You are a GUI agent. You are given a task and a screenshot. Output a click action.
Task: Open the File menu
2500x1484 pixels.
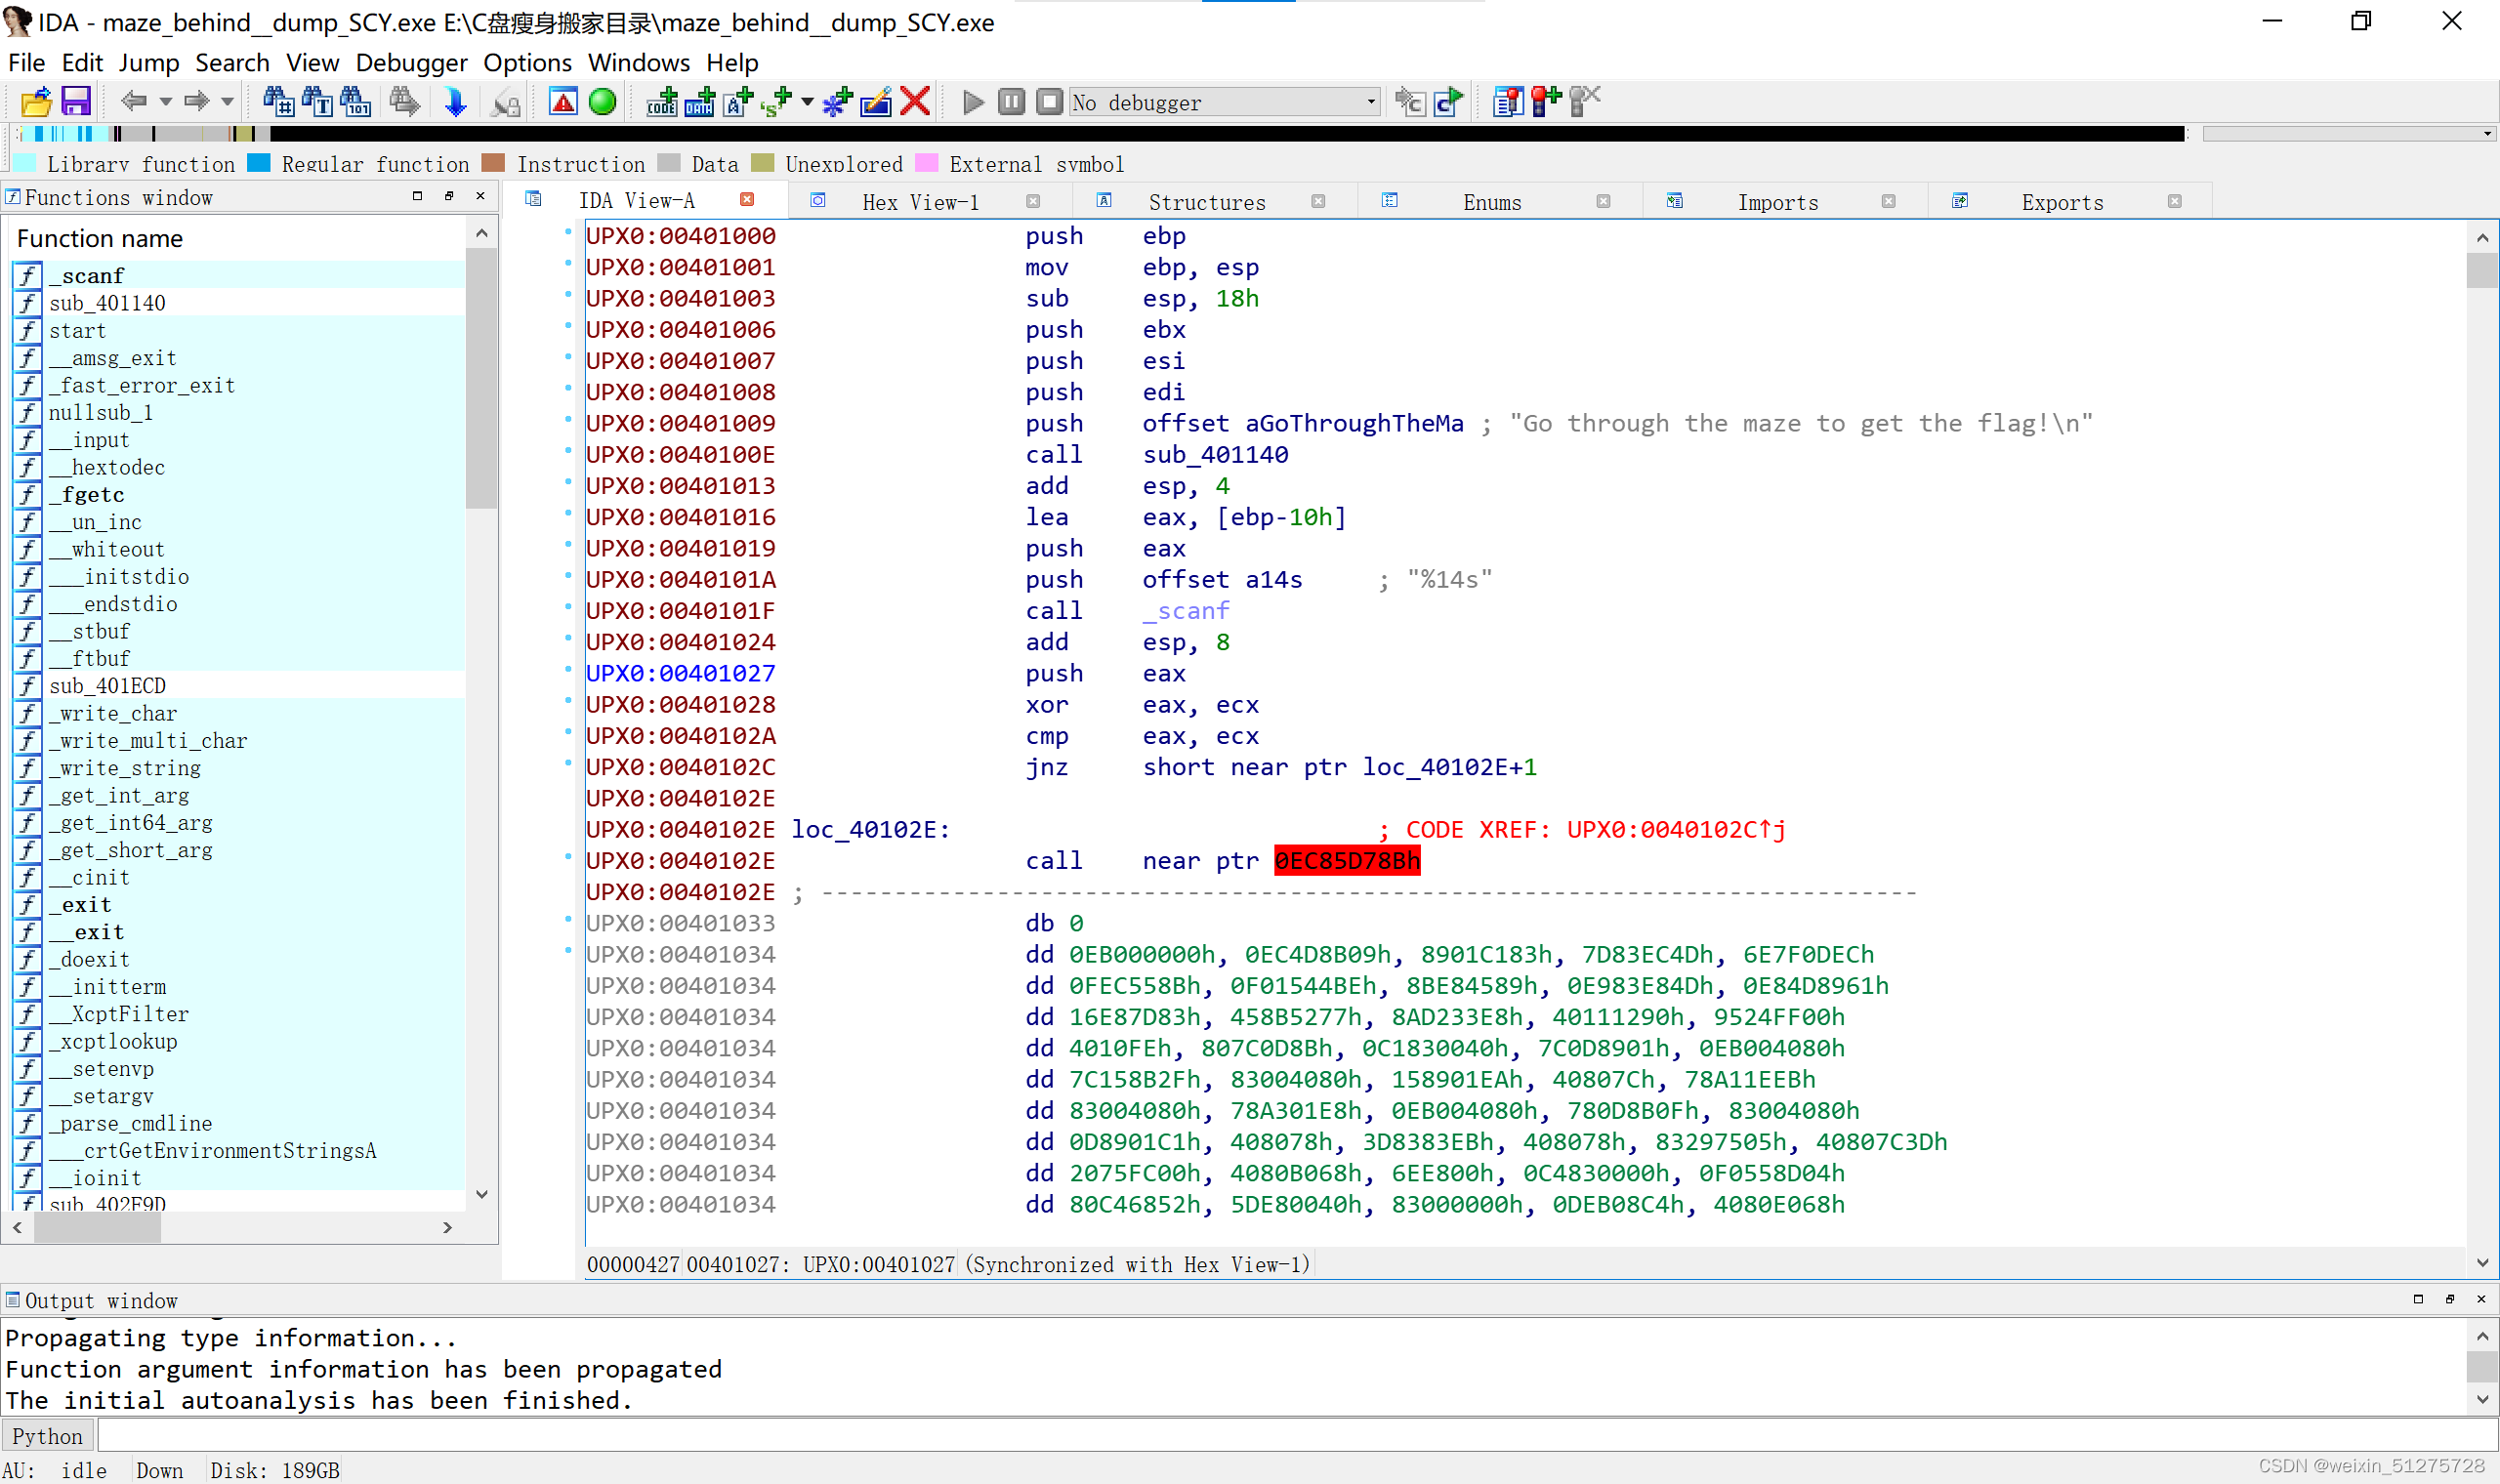pos(26,62)
